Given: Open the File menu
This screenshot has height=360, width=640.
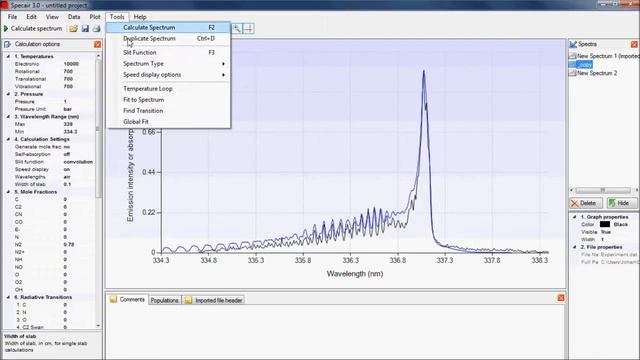Looking at the screenshot, I should 13,17.
